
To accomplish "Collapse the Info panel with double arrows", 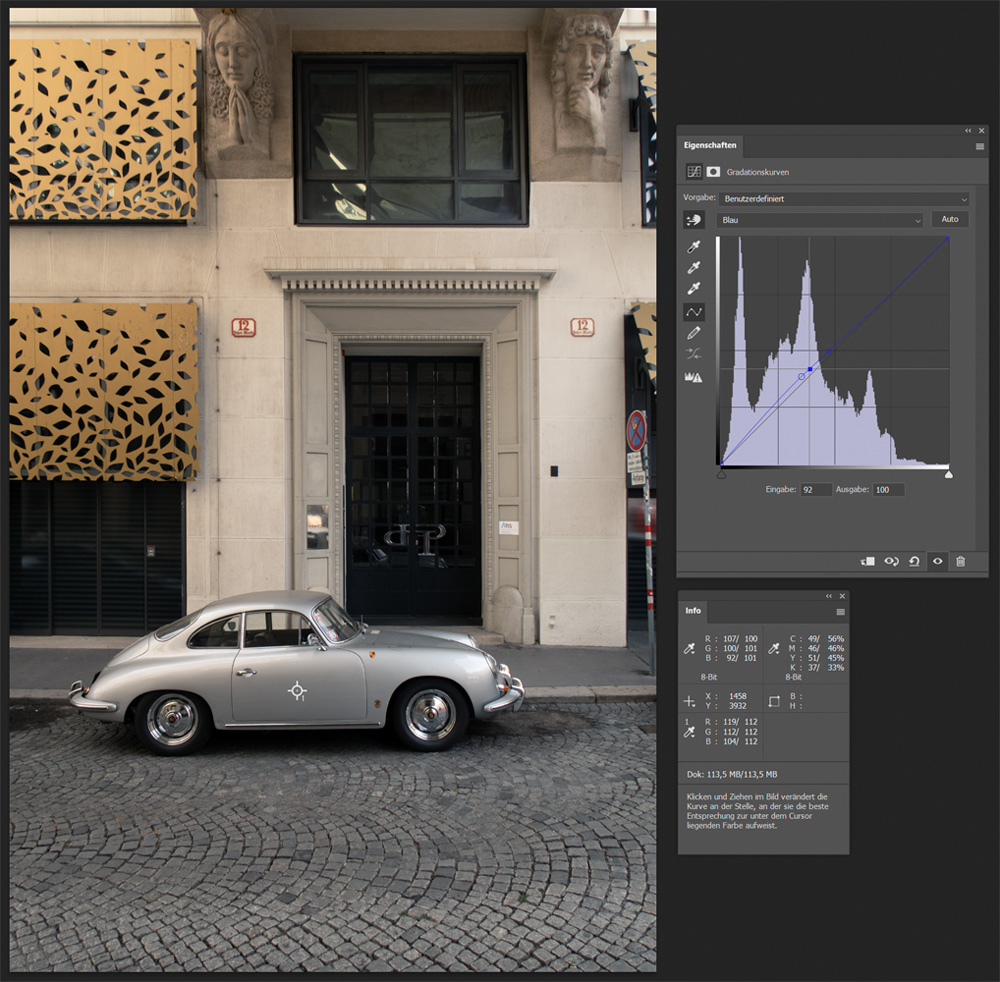I will click(x=828, y=596).
